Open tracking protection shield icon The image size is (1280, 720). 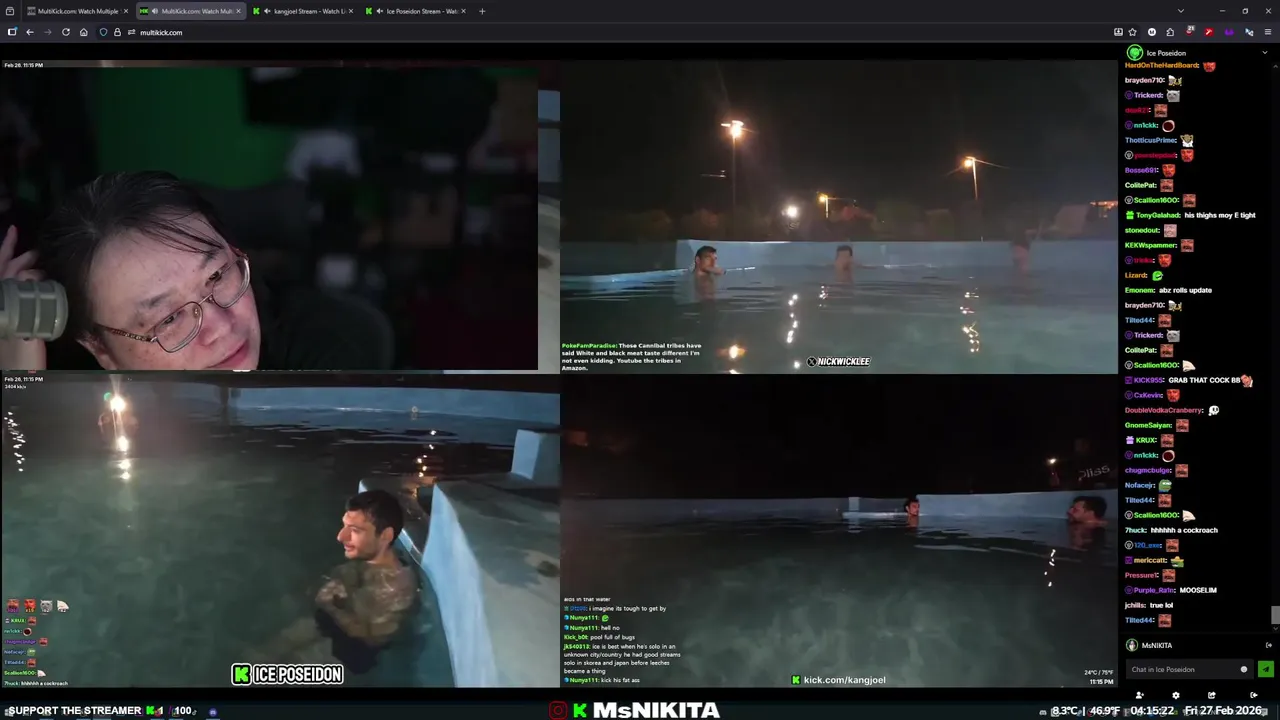coord(103,32)
